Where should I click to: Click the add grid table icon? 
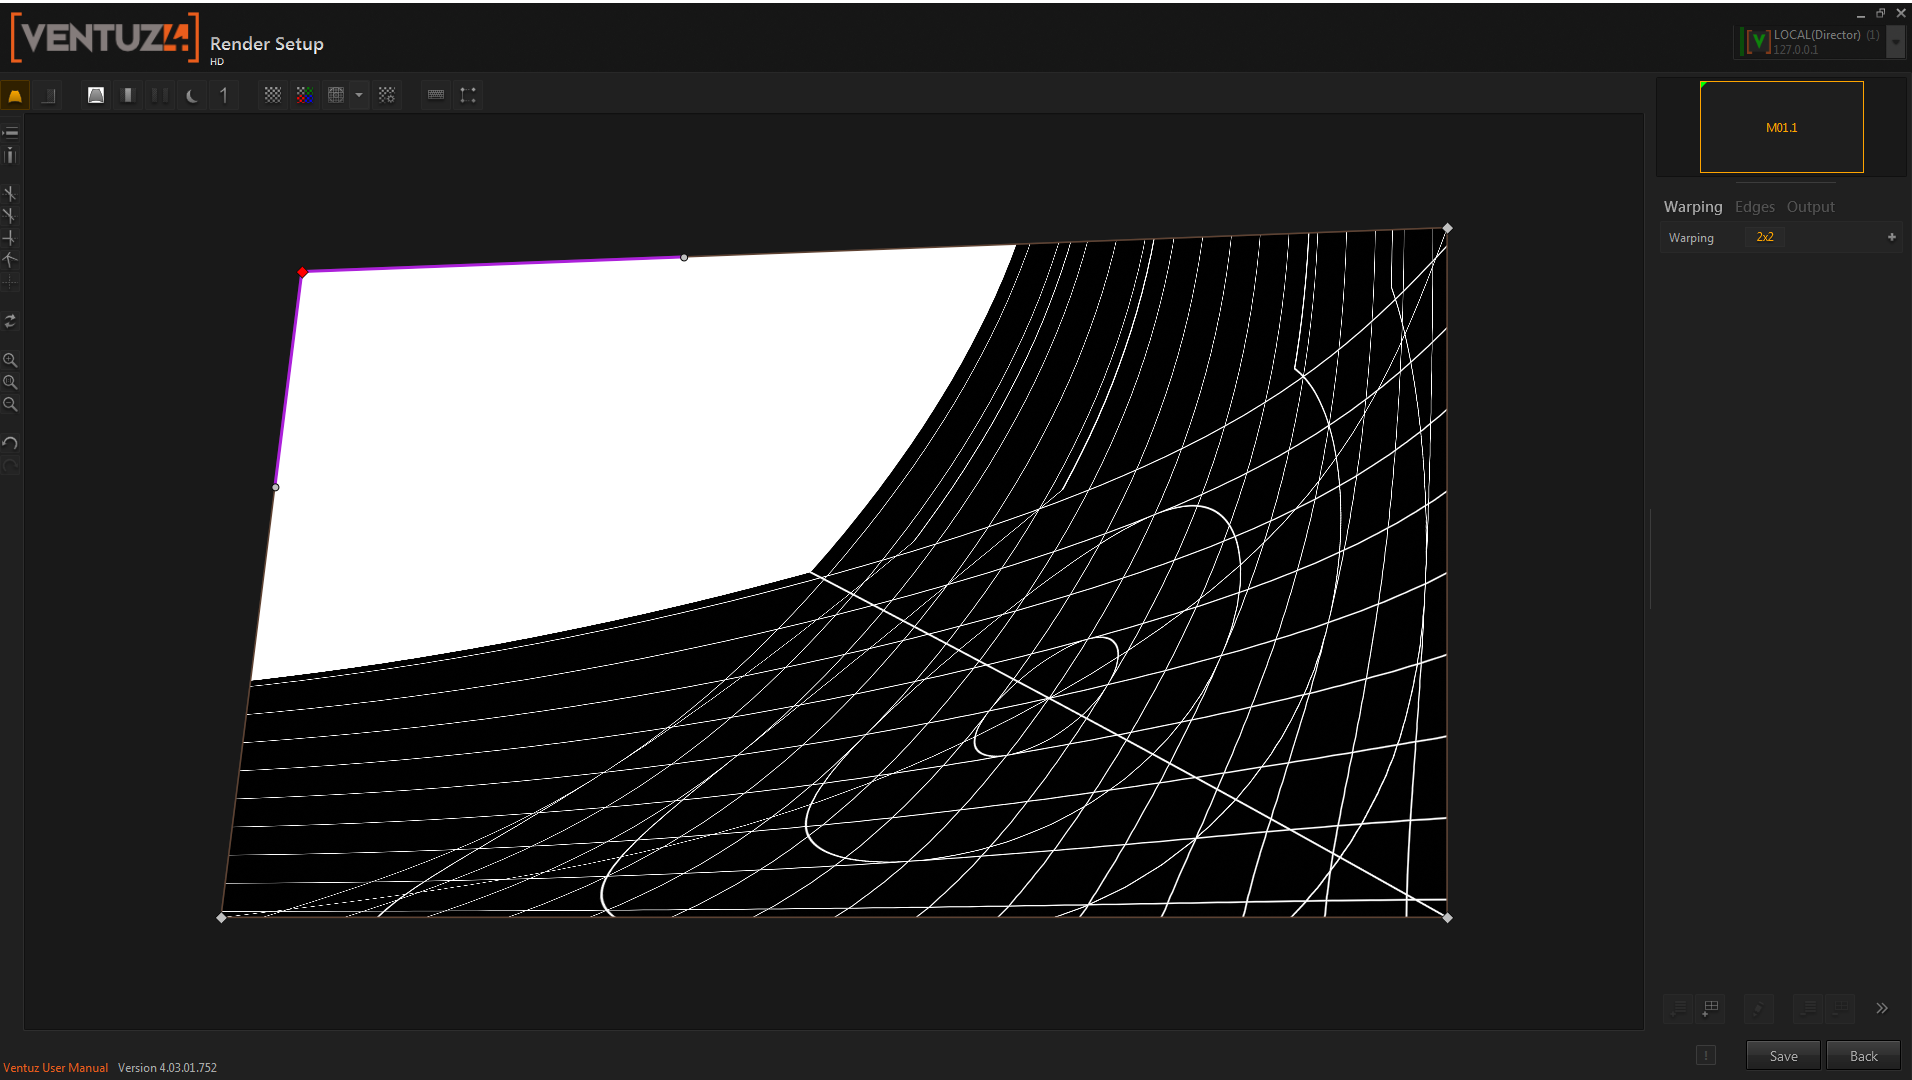(1711, 1008)
